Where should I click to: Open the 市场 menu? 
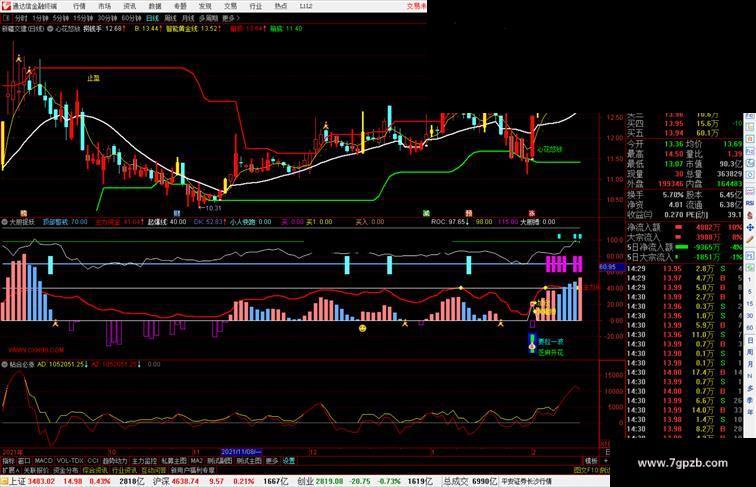click(x=105, y=6)
